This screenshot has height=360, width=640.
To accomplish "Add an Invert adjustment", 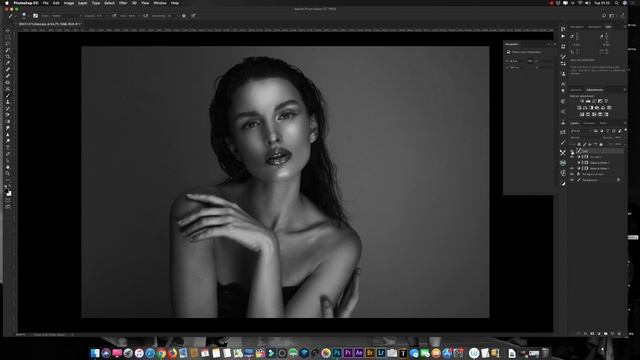I will pos(582,114).
